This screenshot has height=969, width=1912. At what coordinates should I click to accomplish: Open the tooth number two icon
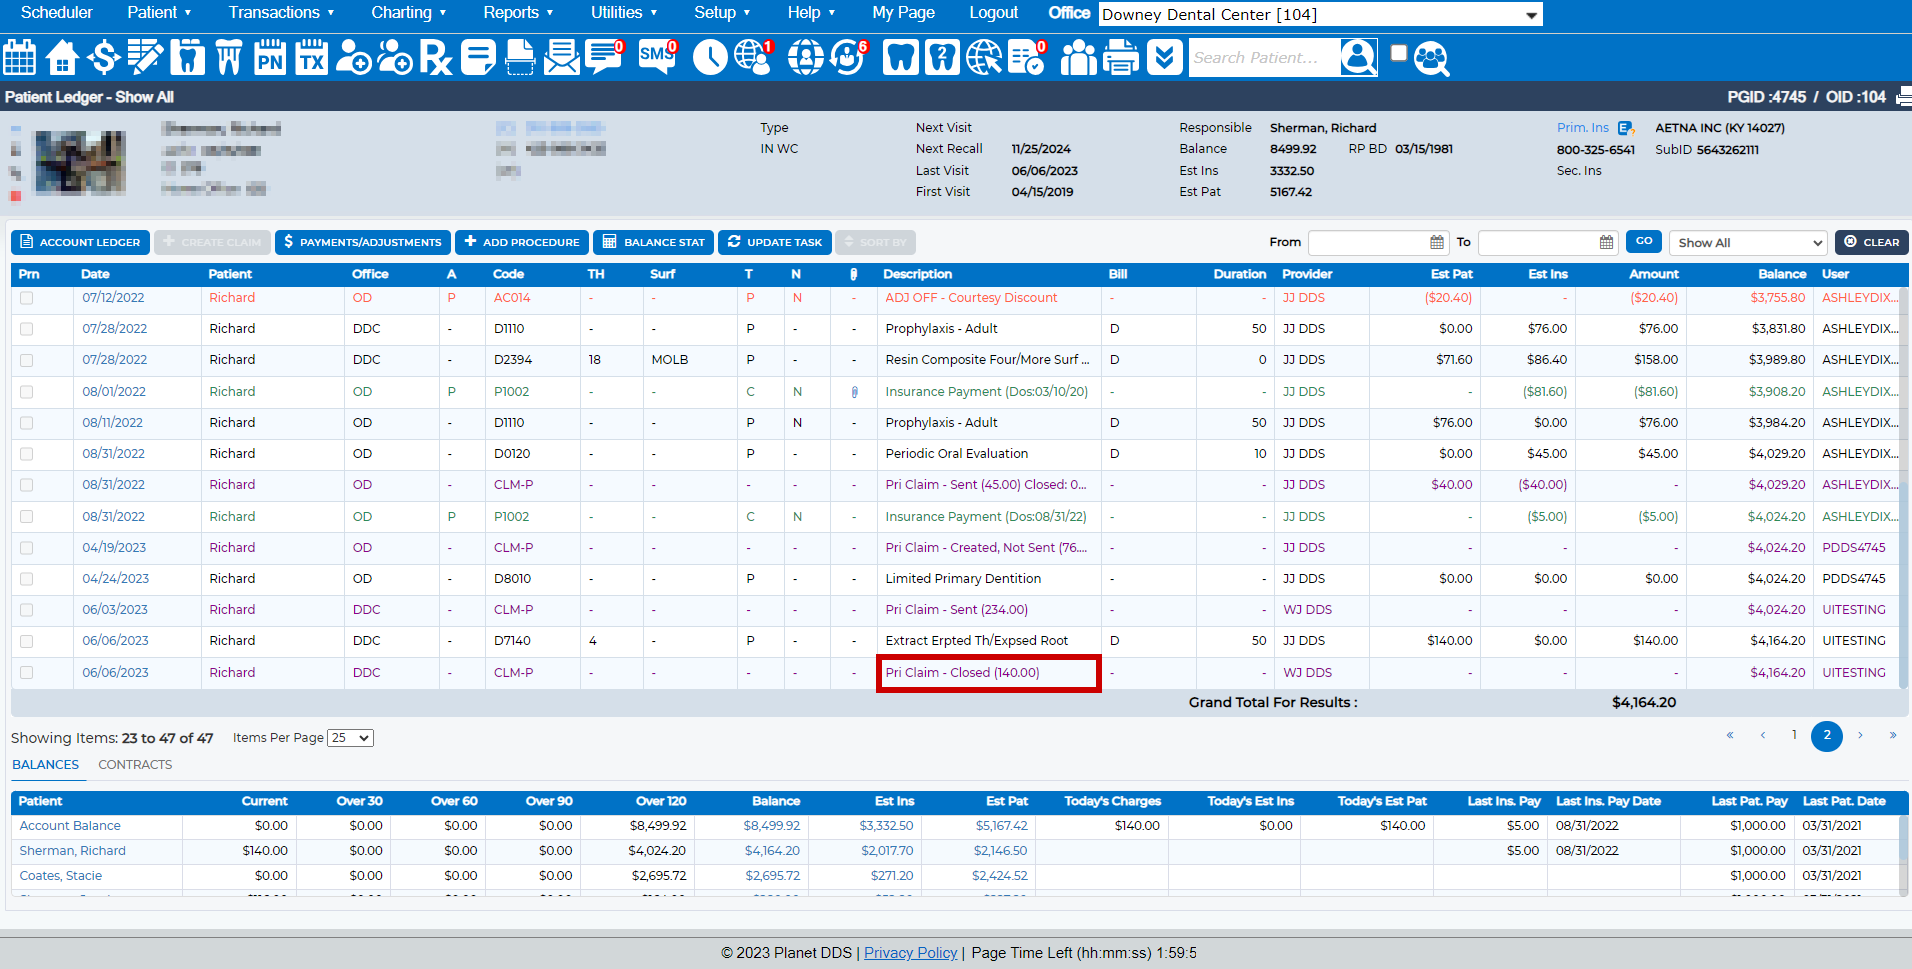(942, 58)
